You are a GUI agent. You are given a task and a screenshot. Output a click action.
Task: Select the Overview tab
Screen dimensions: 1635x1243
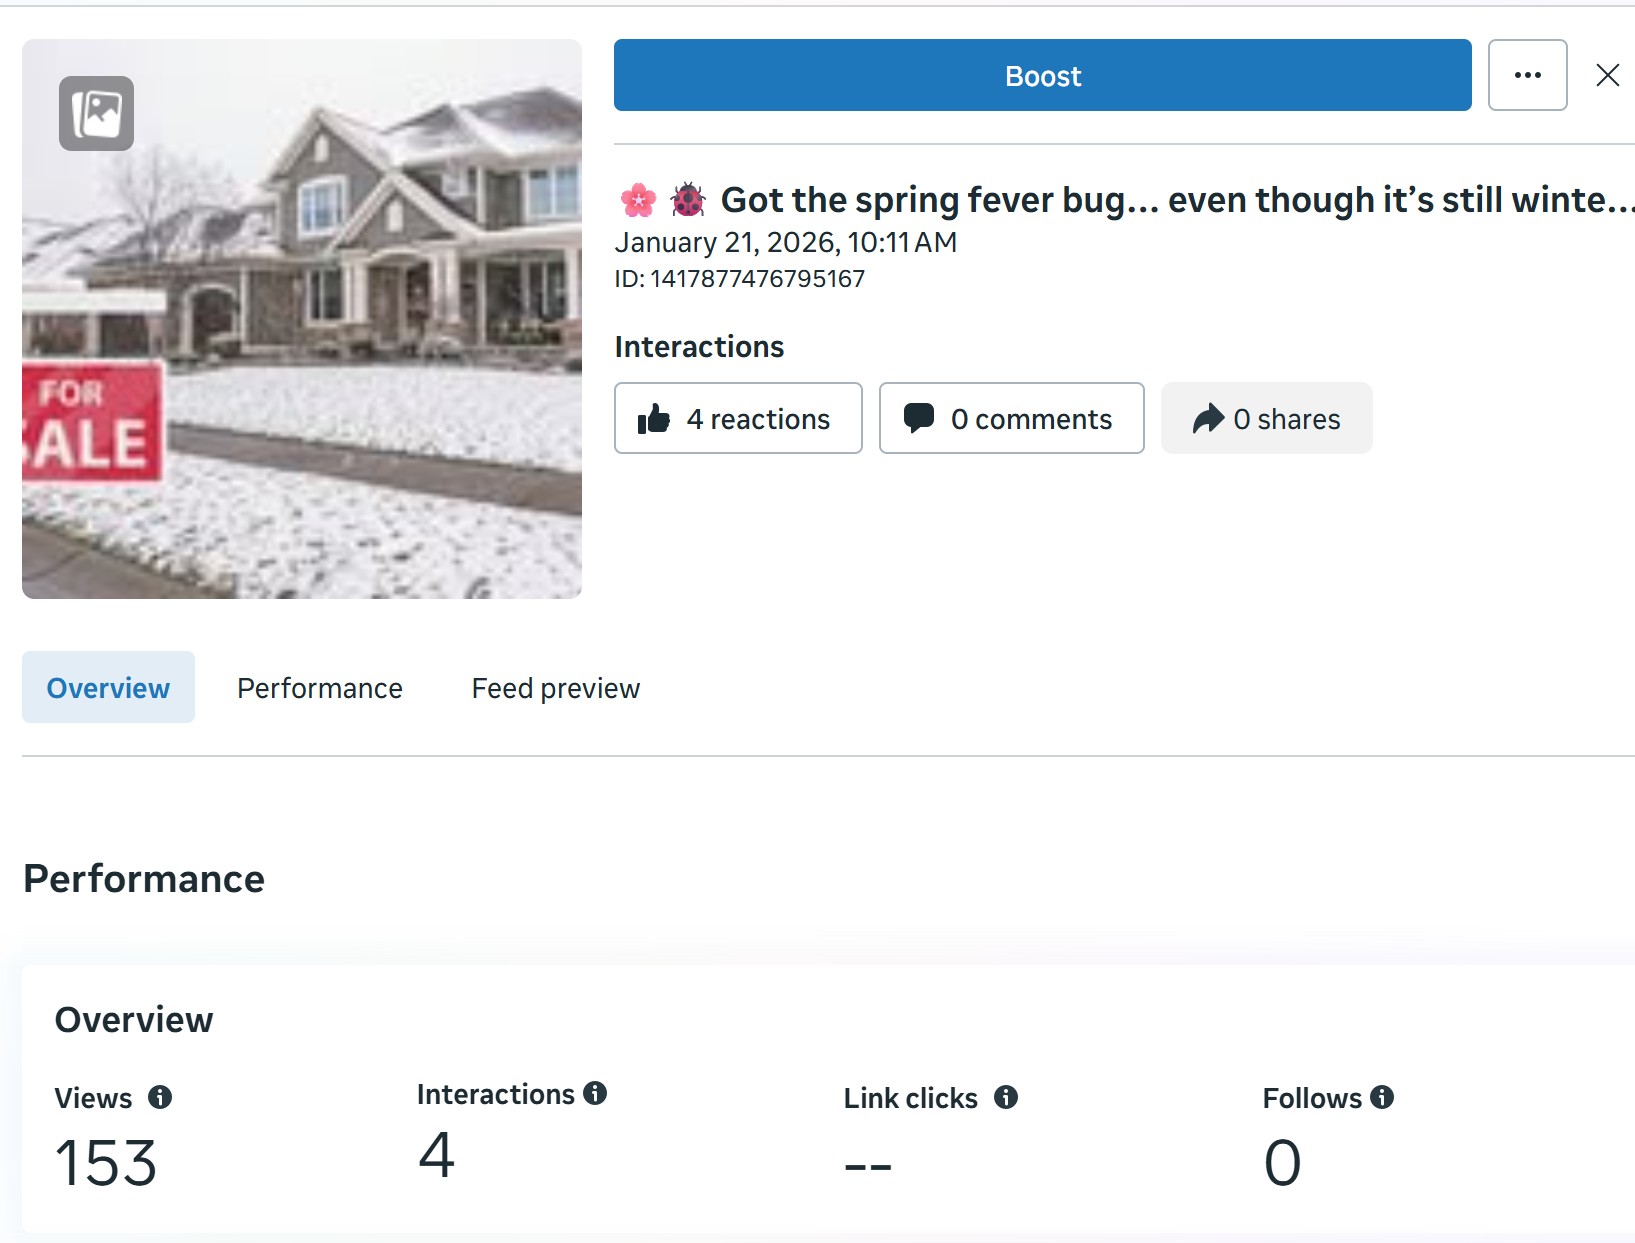[108, 688]
